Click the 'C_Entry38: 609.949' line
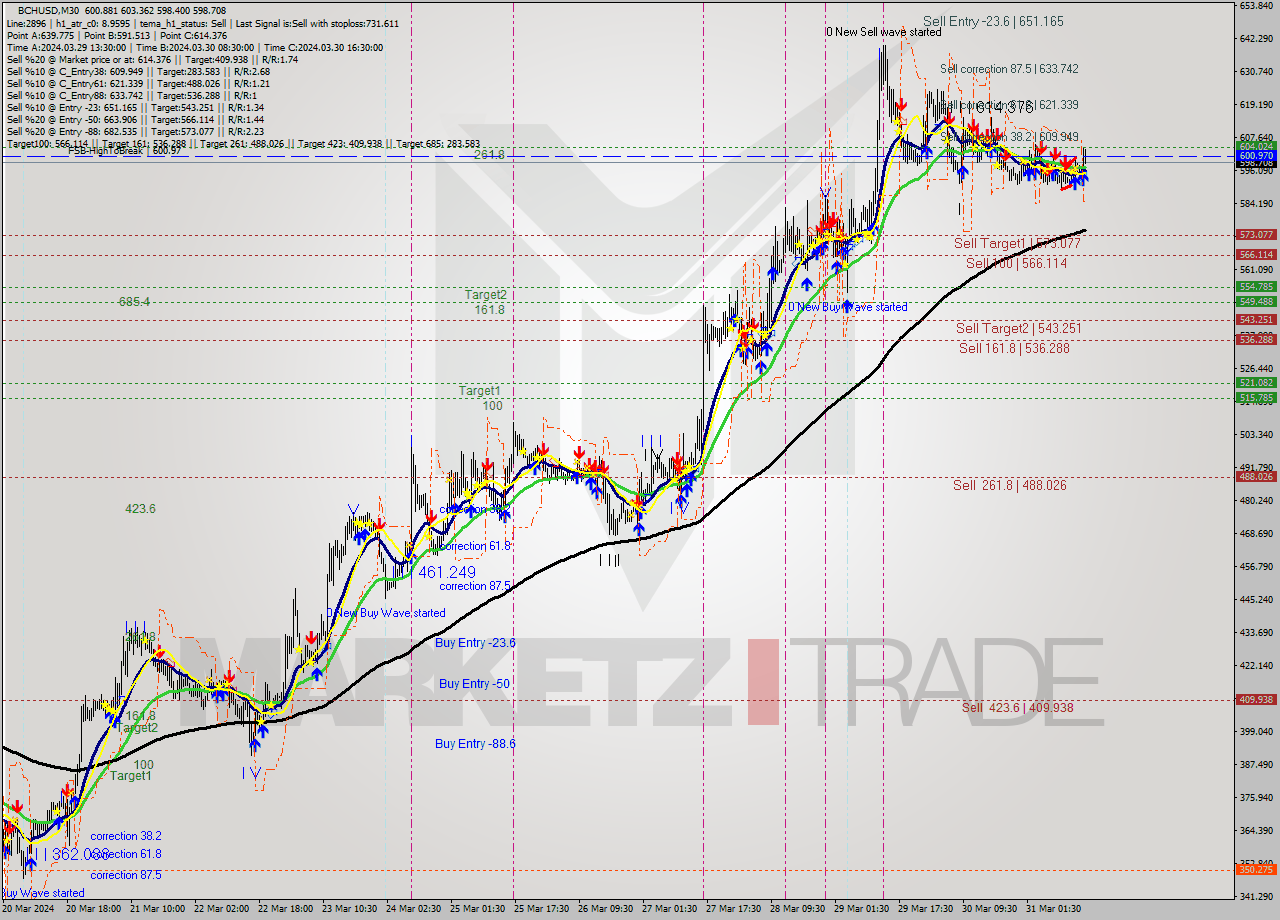1280x920 pixels. click(138, 71)
